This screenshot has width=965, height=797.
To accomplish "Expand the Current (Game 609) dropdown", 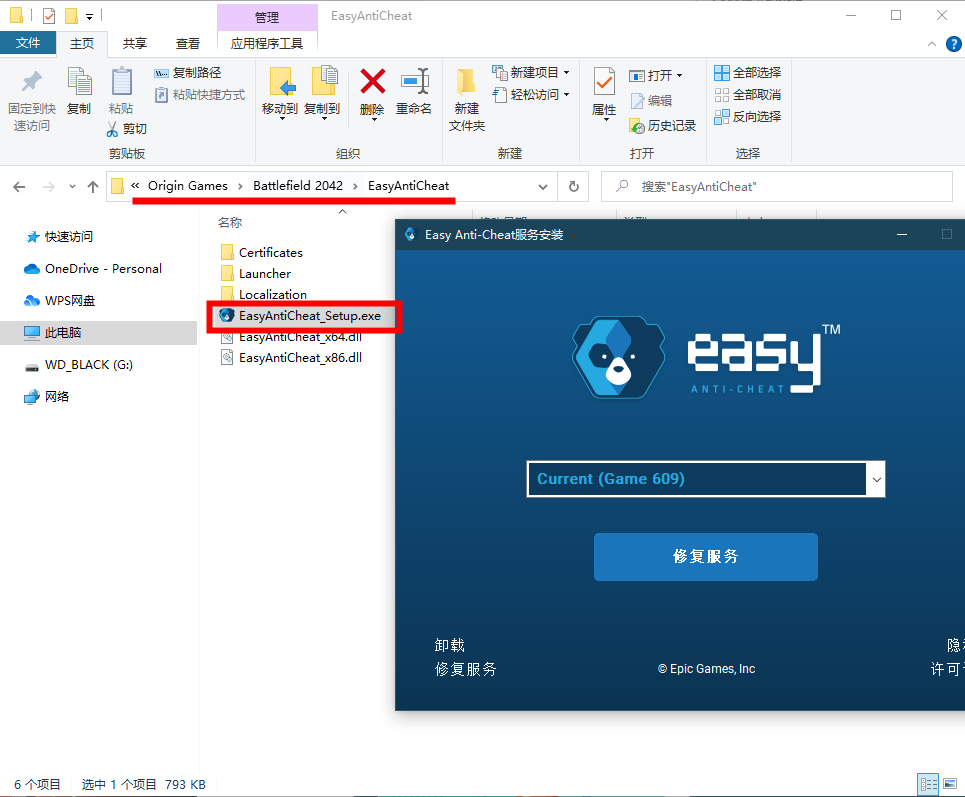I will point(876,480).
